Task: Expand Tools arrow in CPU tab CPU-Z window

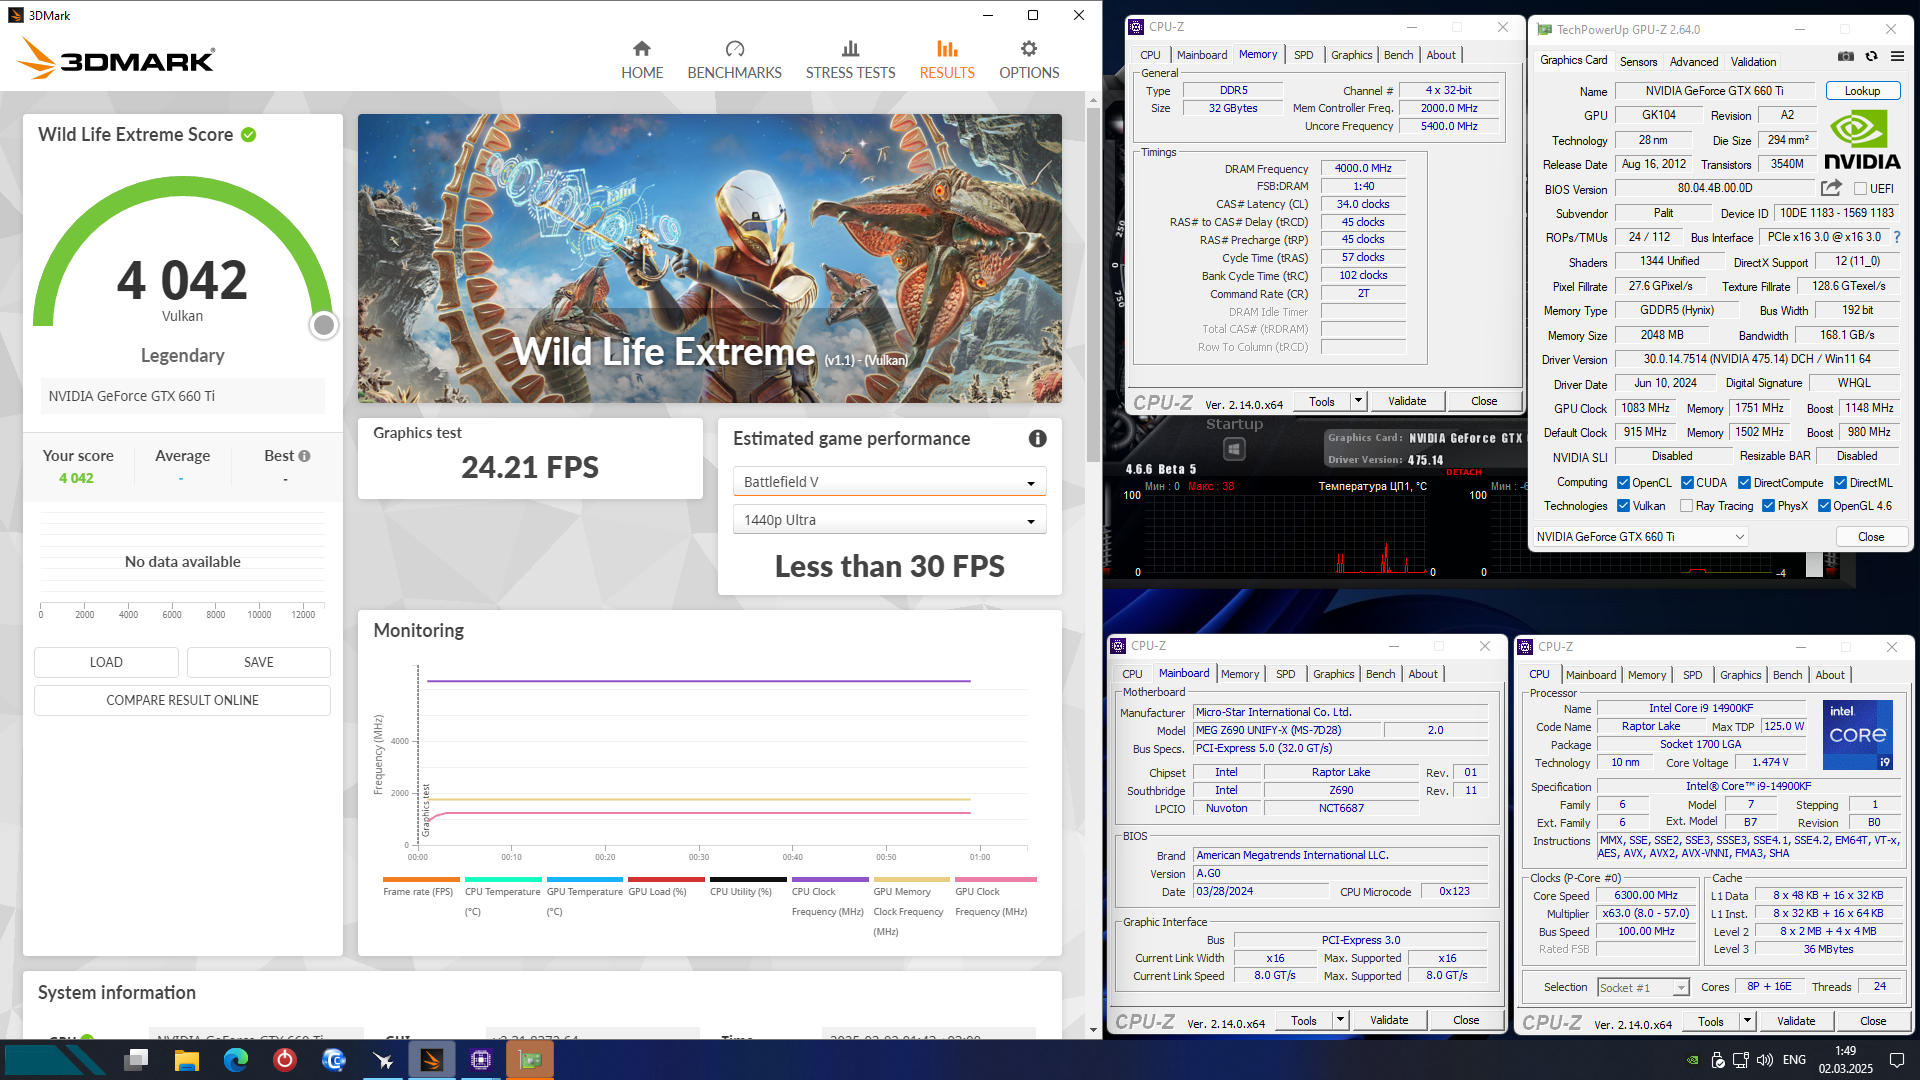Action: point(1747,1021)
